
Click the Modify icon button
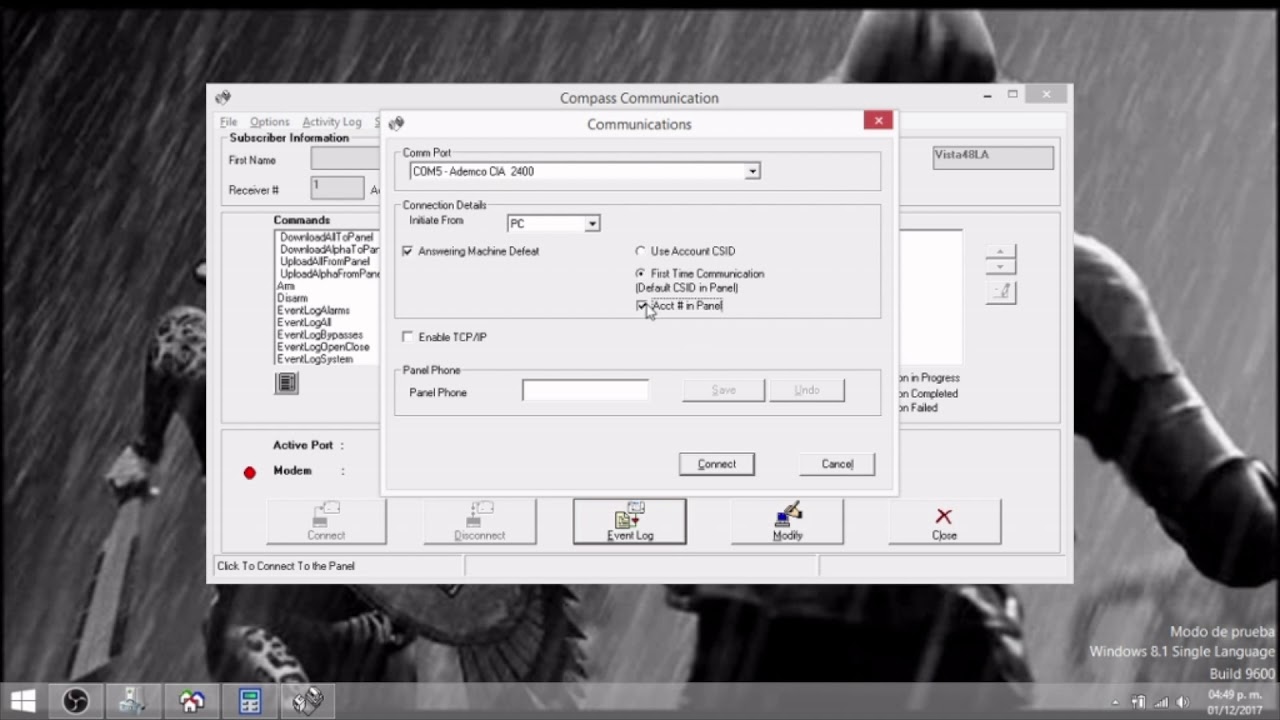click(x=787, y=521)
